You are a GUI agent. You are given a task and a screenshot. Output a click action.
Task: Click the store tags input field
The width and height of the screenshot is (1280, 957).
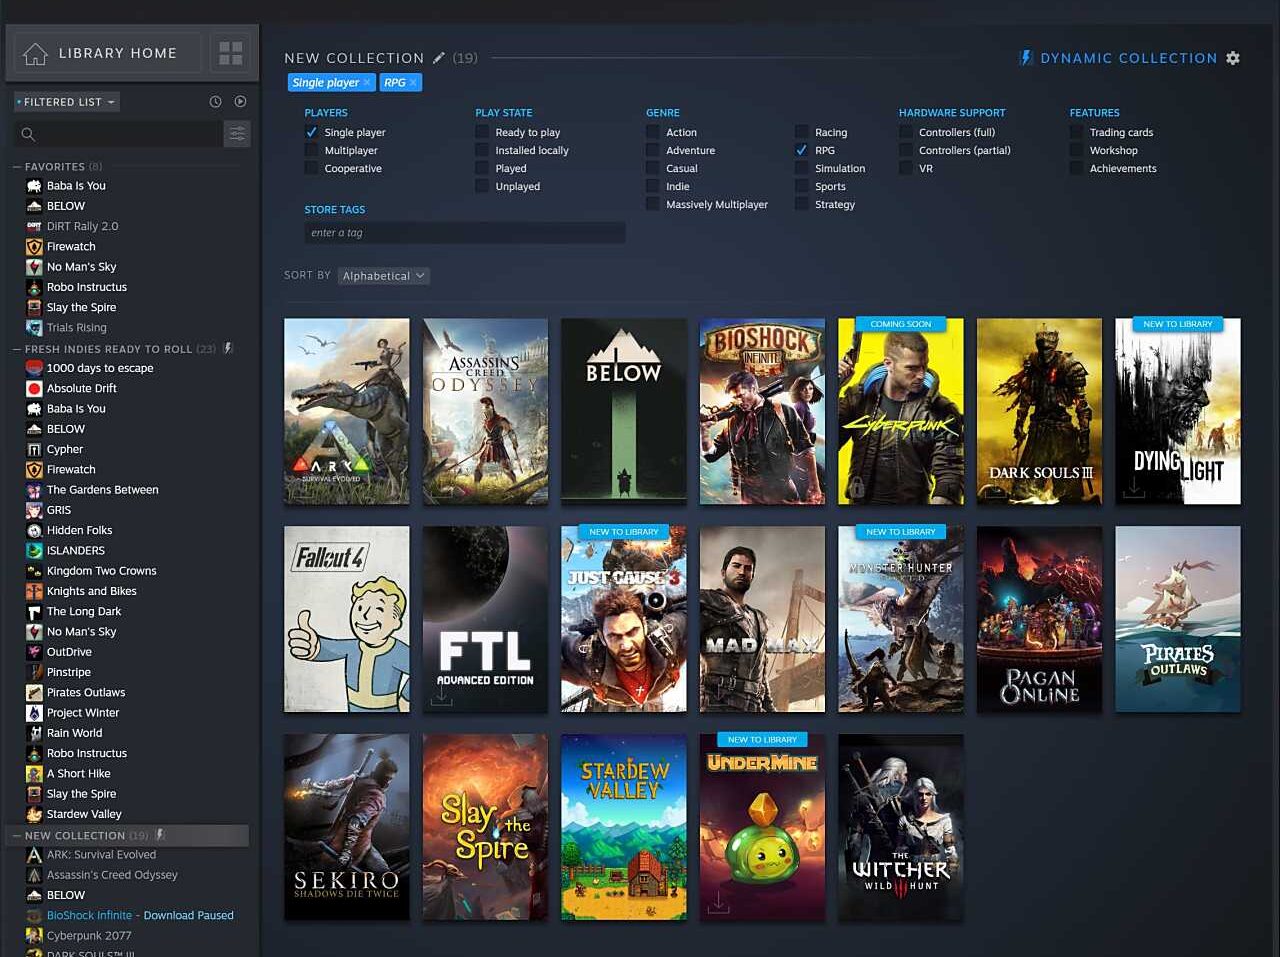pos(465,233)
